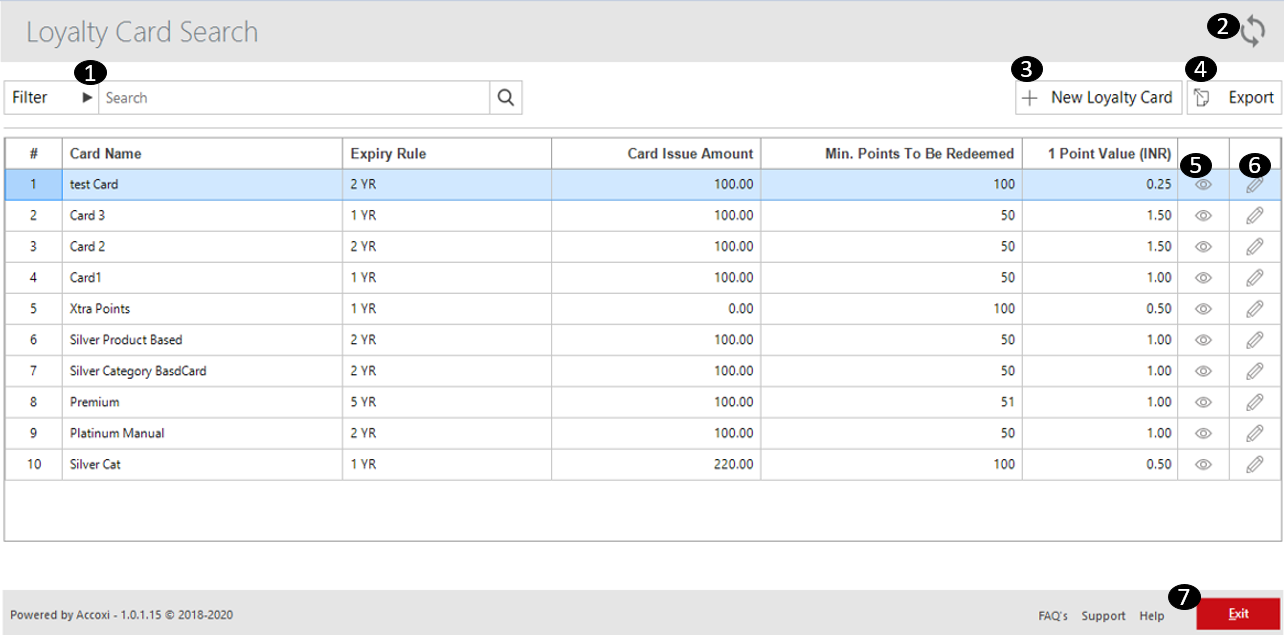
Task: Edit the Xtra Points card
Action: [1255, 309]
